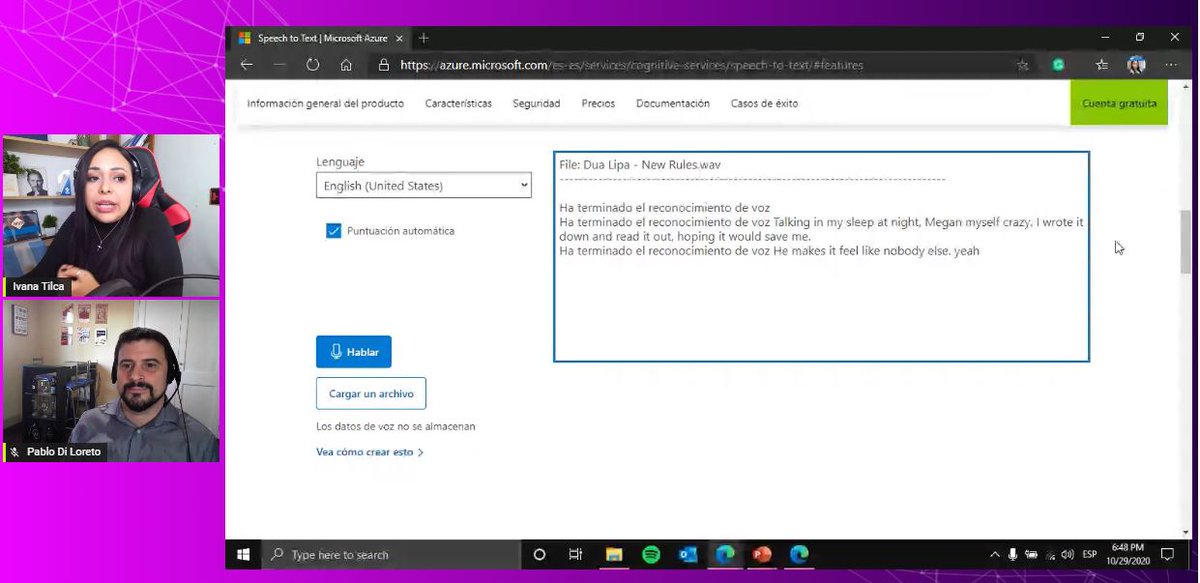Open Spotify from the taskbar
Screen dimensions: 1200x583
(x=651, y=554)
